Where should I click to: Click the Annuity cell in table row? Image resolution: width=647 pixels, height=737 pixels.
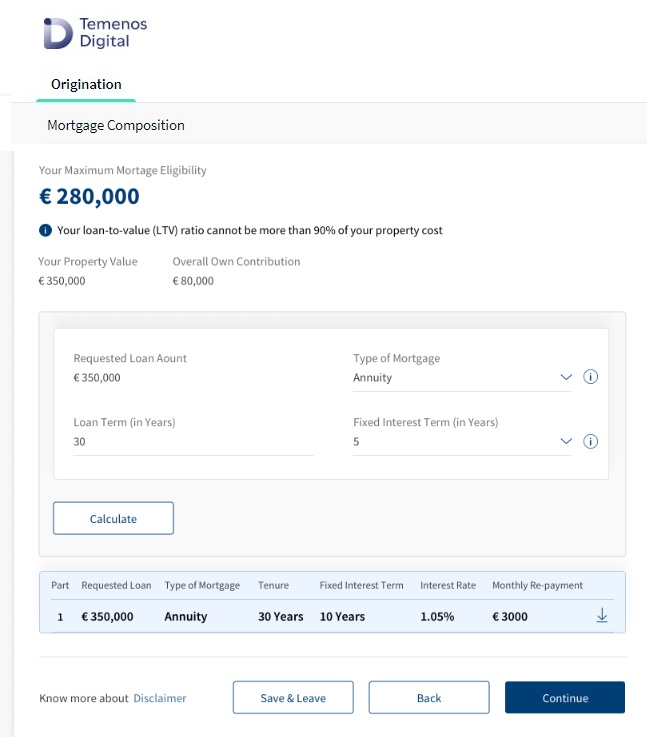pos(186,616)
